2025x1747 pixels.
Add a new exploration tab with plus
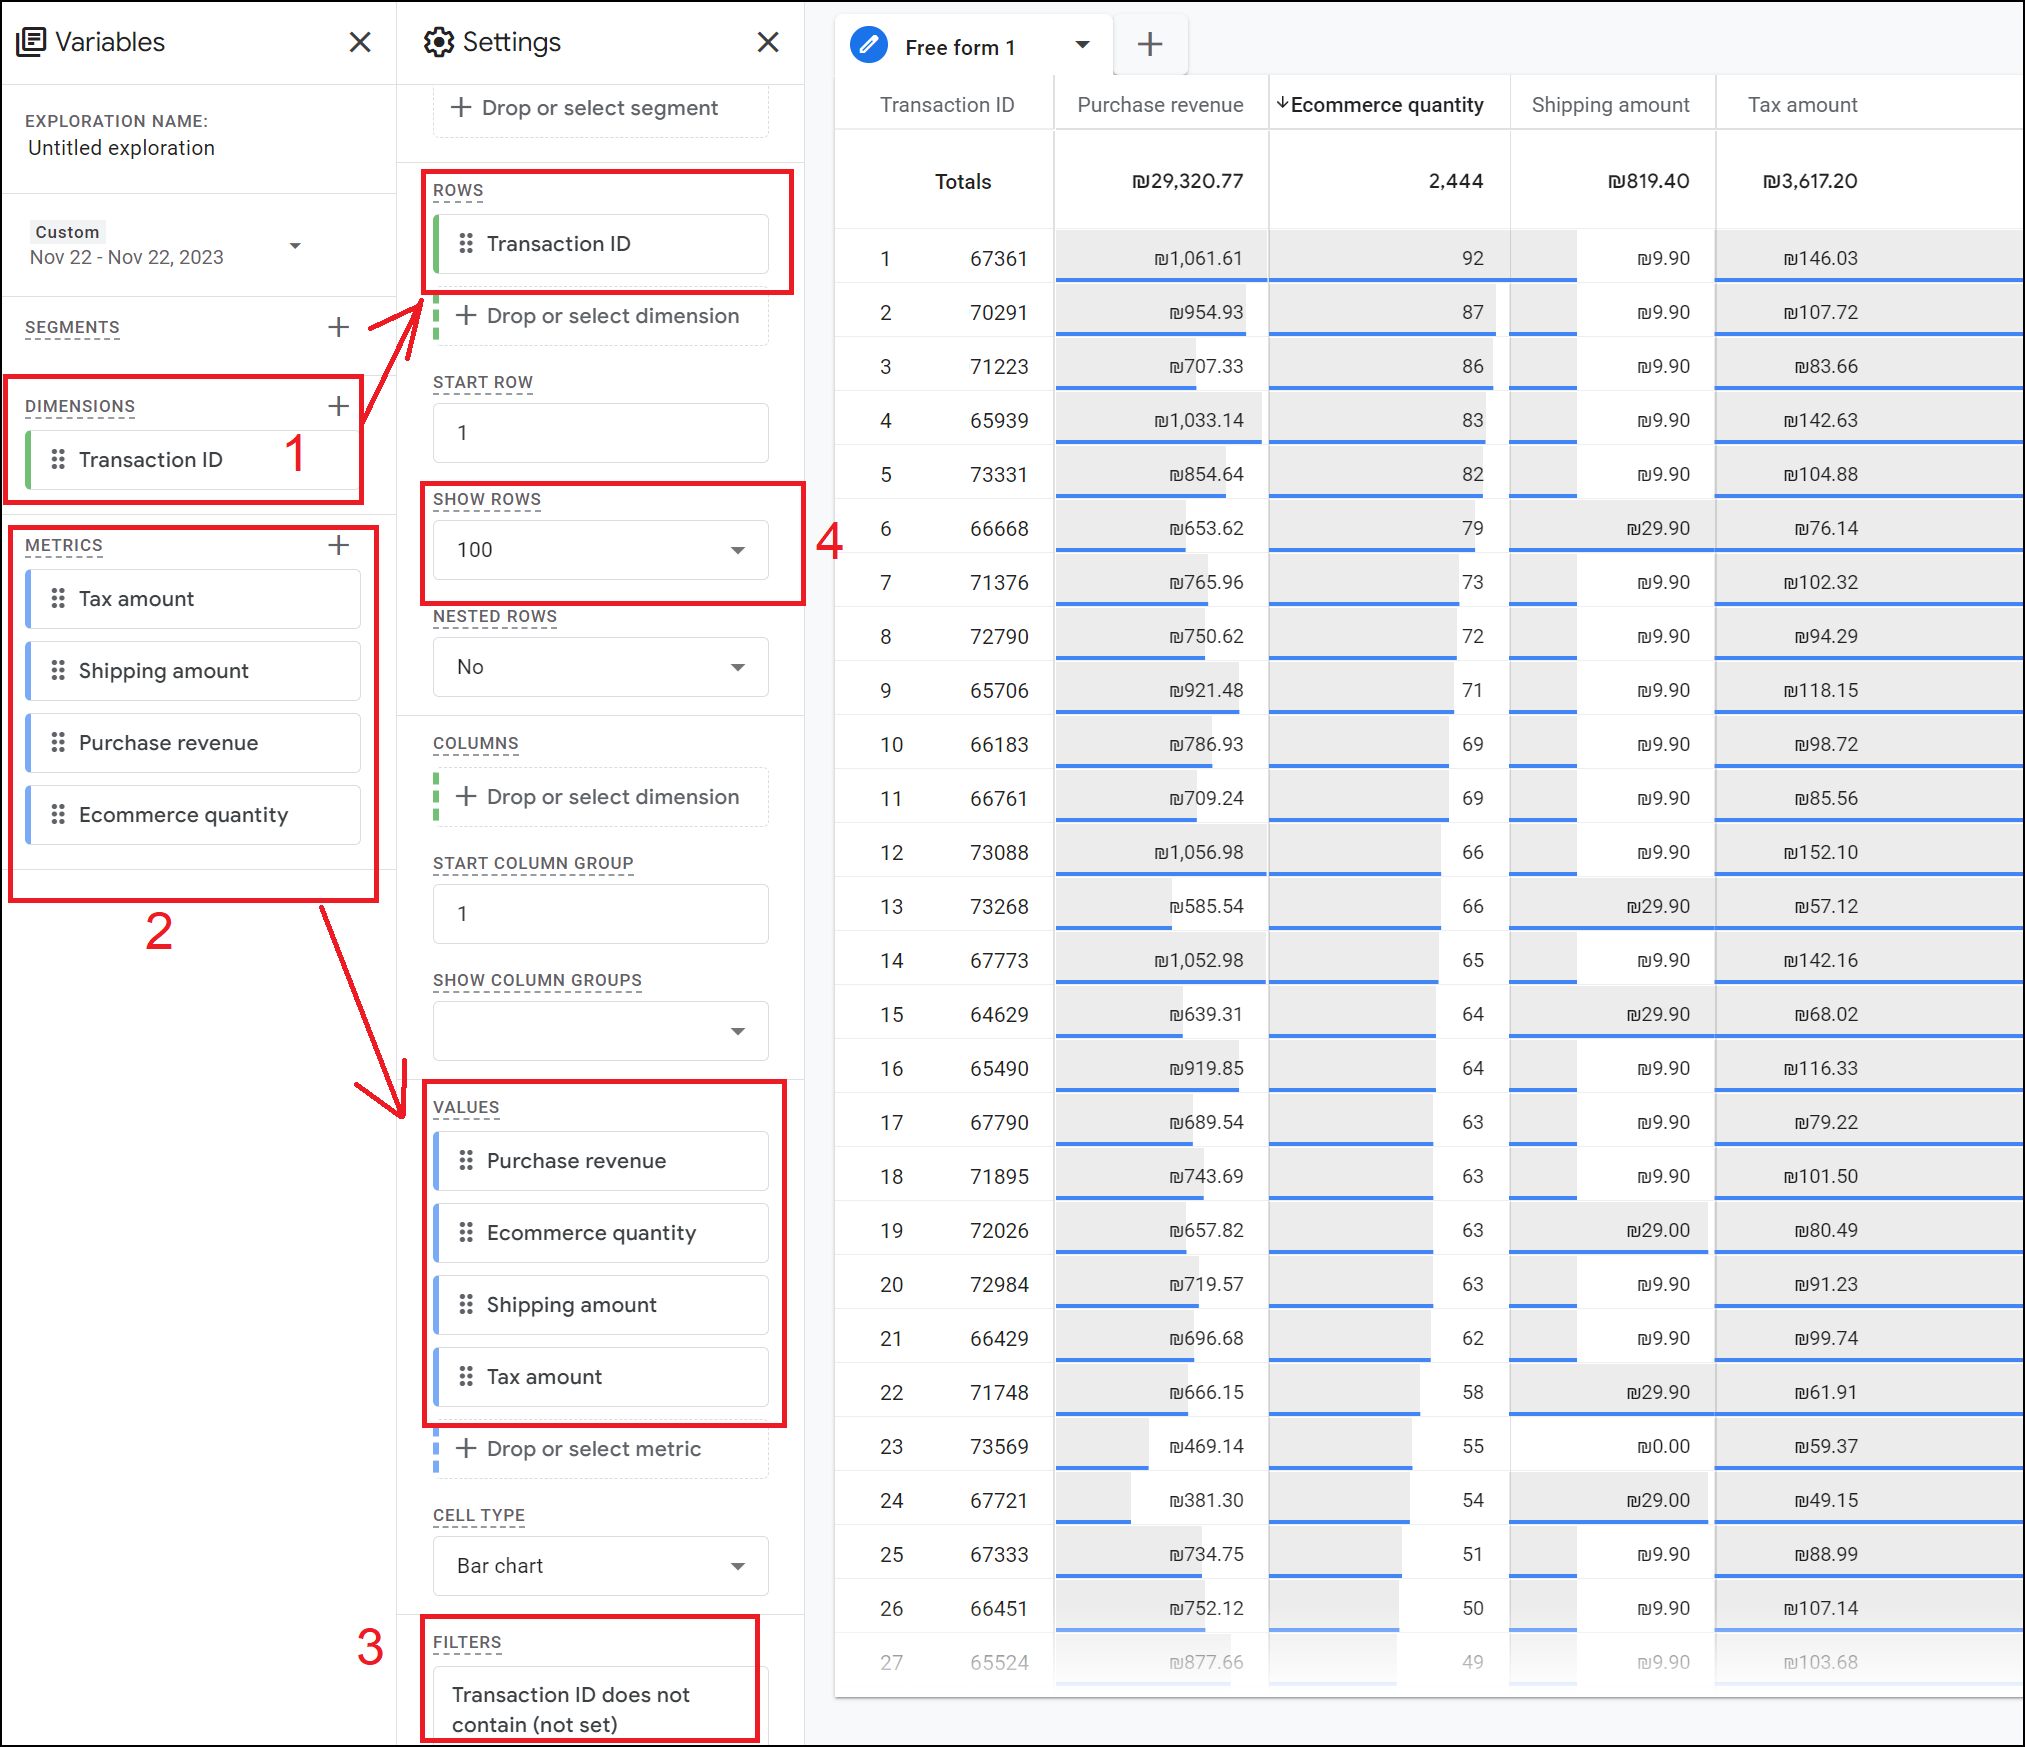pos(1150,44)
